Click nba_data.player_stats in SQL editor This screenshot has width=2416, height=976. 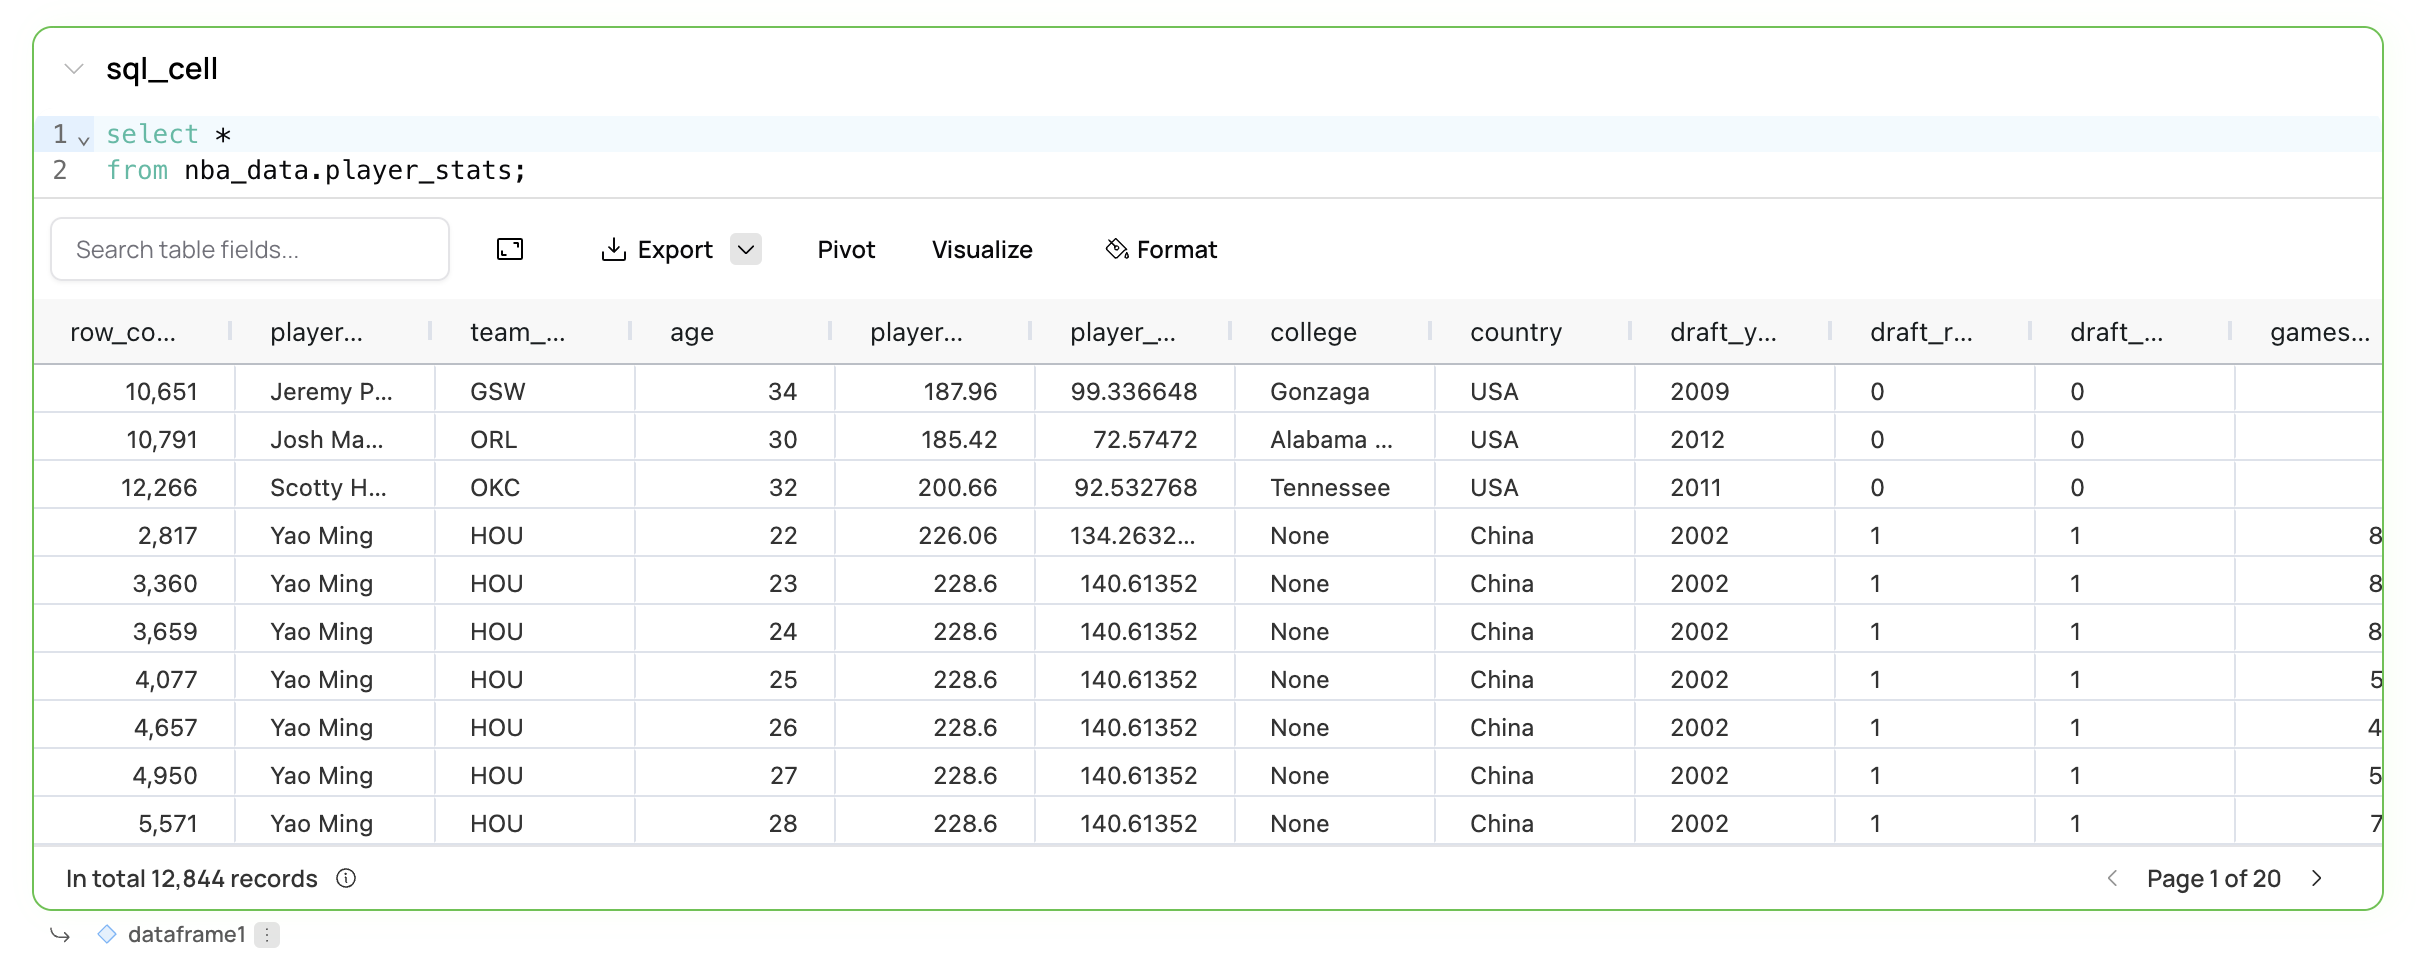pyautogui.click(x=348, y=170)
